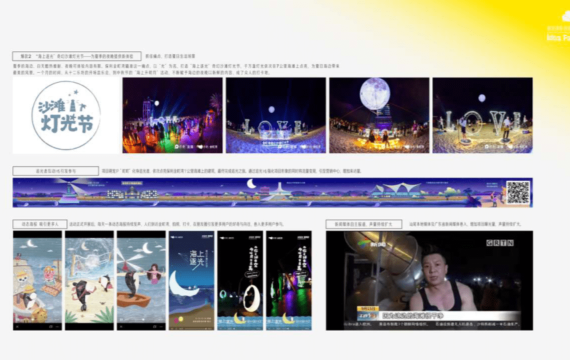Click the QR code on the panorama banner
The width and height of the screenshot is (570, 360).
pyautogui.click(x=518, y=192)
